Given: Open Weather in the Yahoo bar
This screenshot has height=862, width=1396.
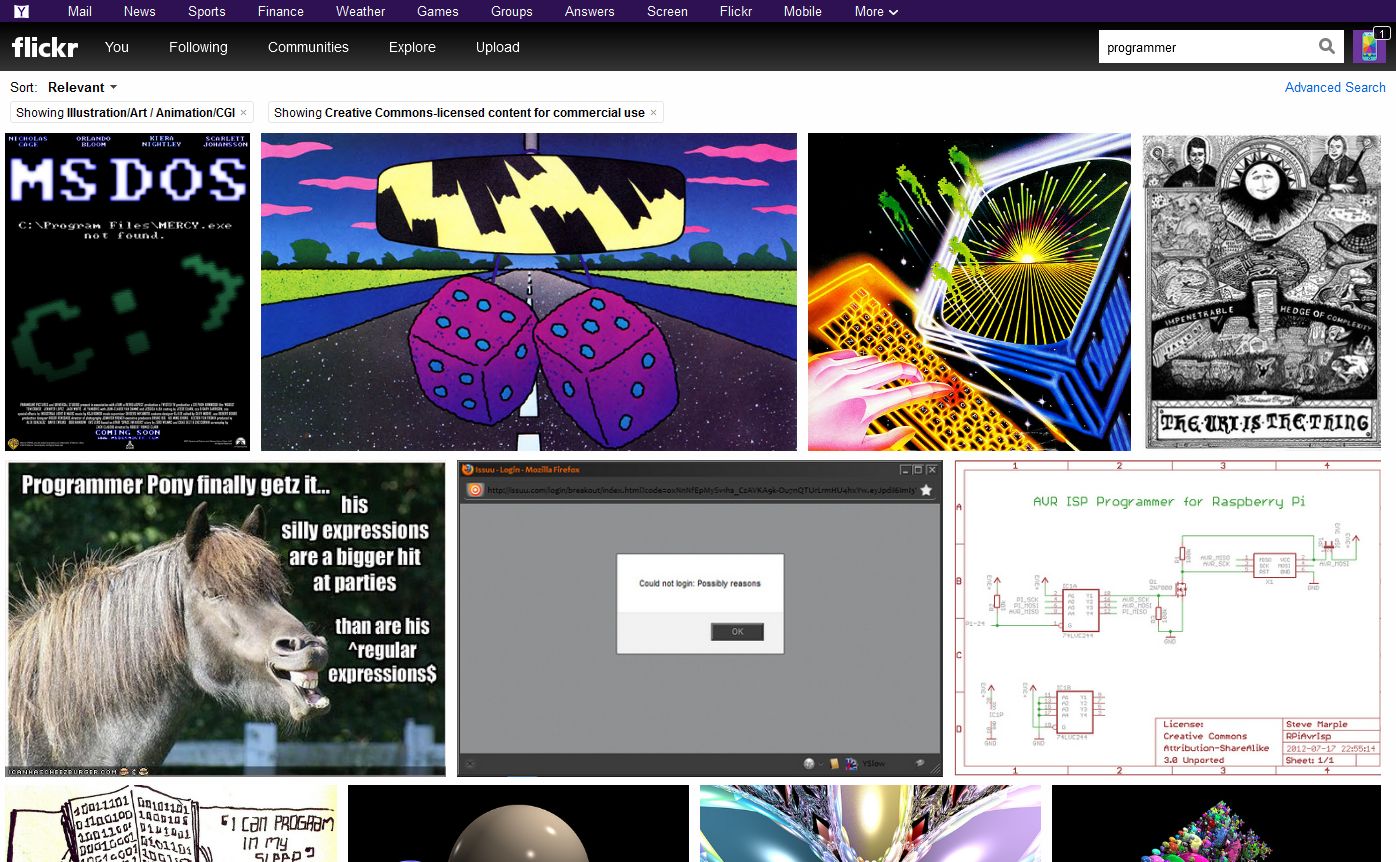Looking at the screenshot, I should pos(361,12).
